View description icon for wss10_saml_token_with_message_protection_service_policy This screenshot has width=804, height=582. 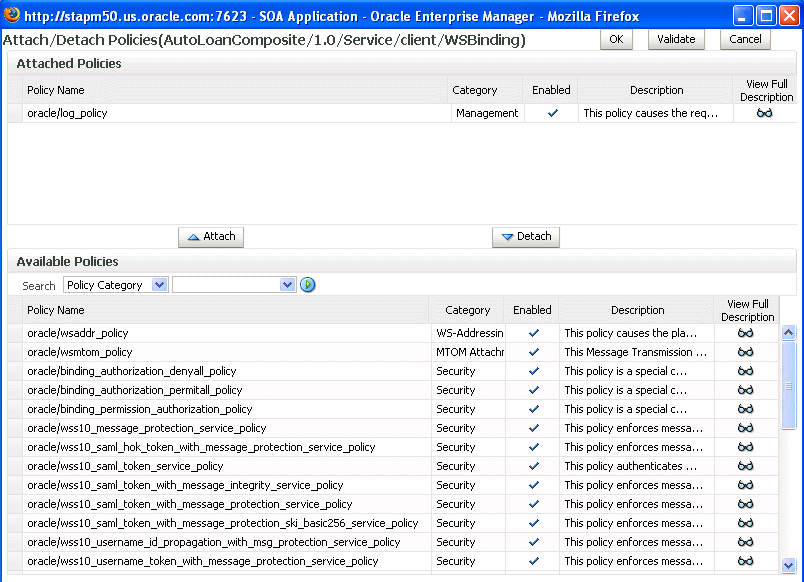(745, 504)
